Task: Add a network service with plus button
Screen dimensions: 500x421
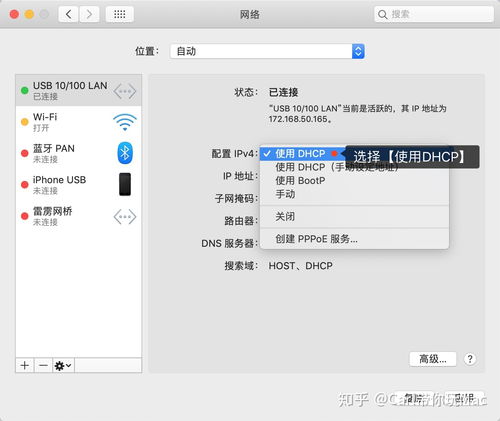Action: tap(24, 366)
